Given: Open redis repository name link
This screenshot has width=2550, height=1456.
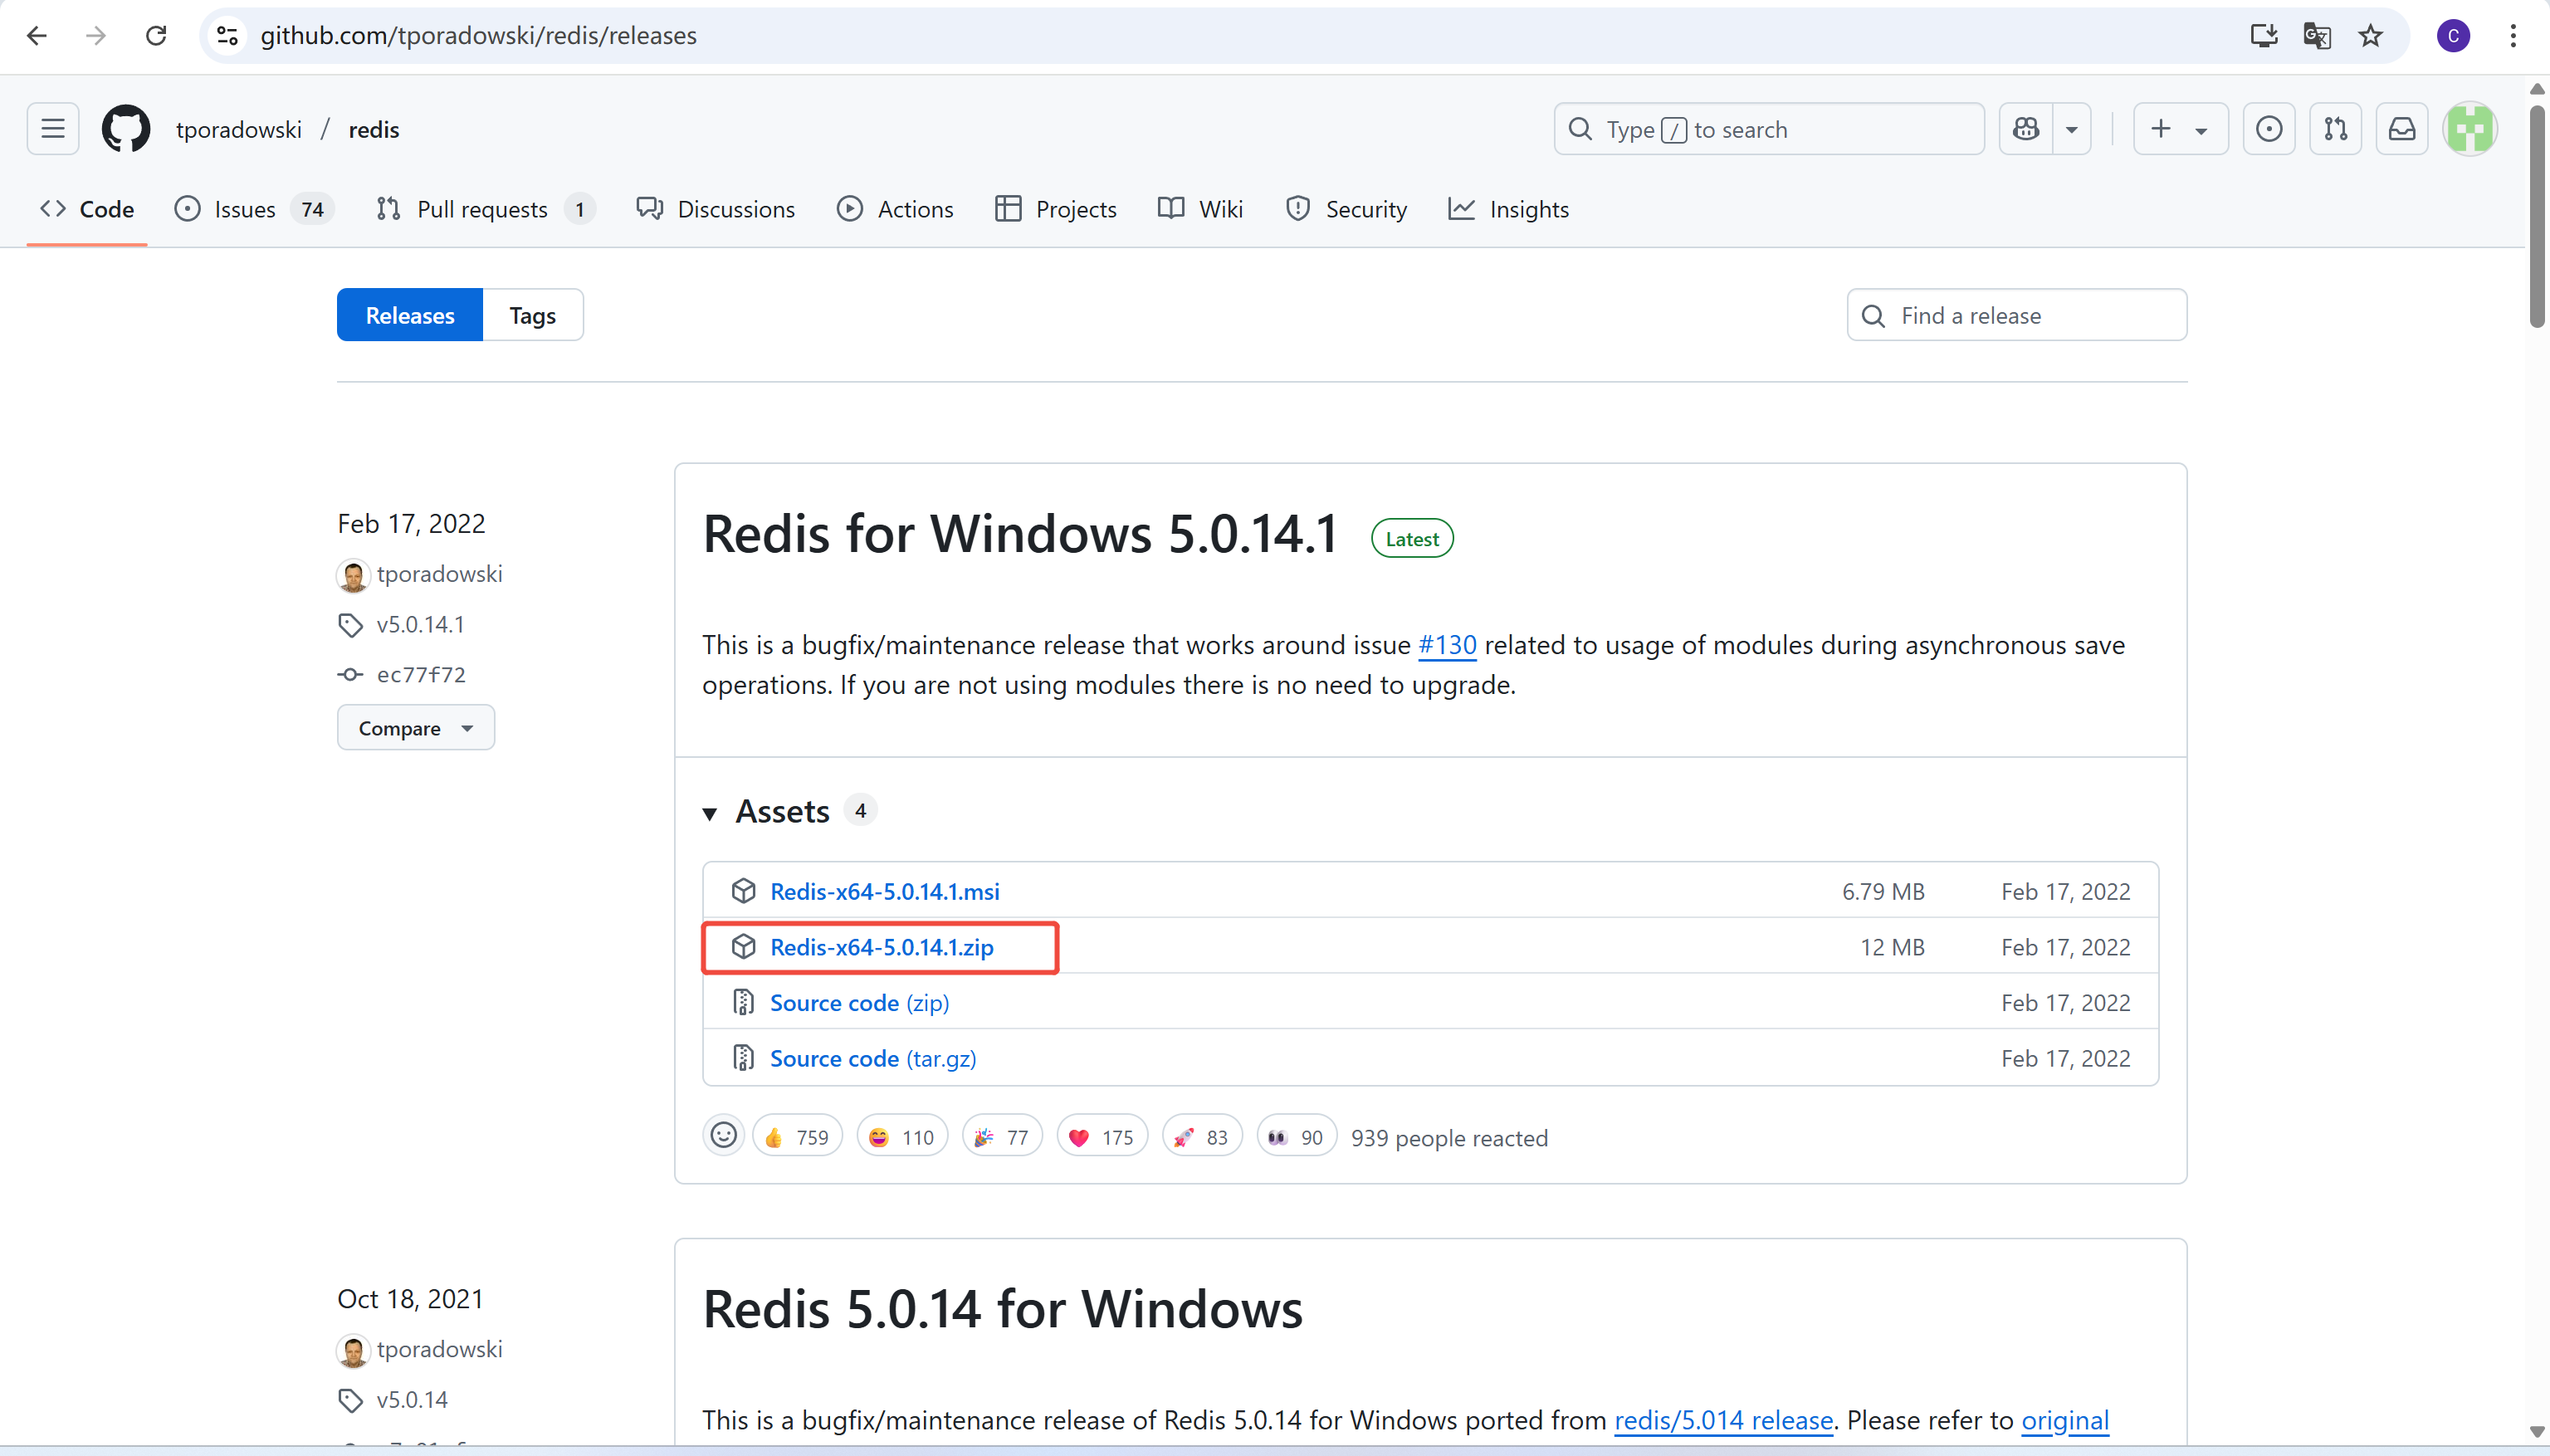Looking at the screenshot, I should [x=374, y=129].
